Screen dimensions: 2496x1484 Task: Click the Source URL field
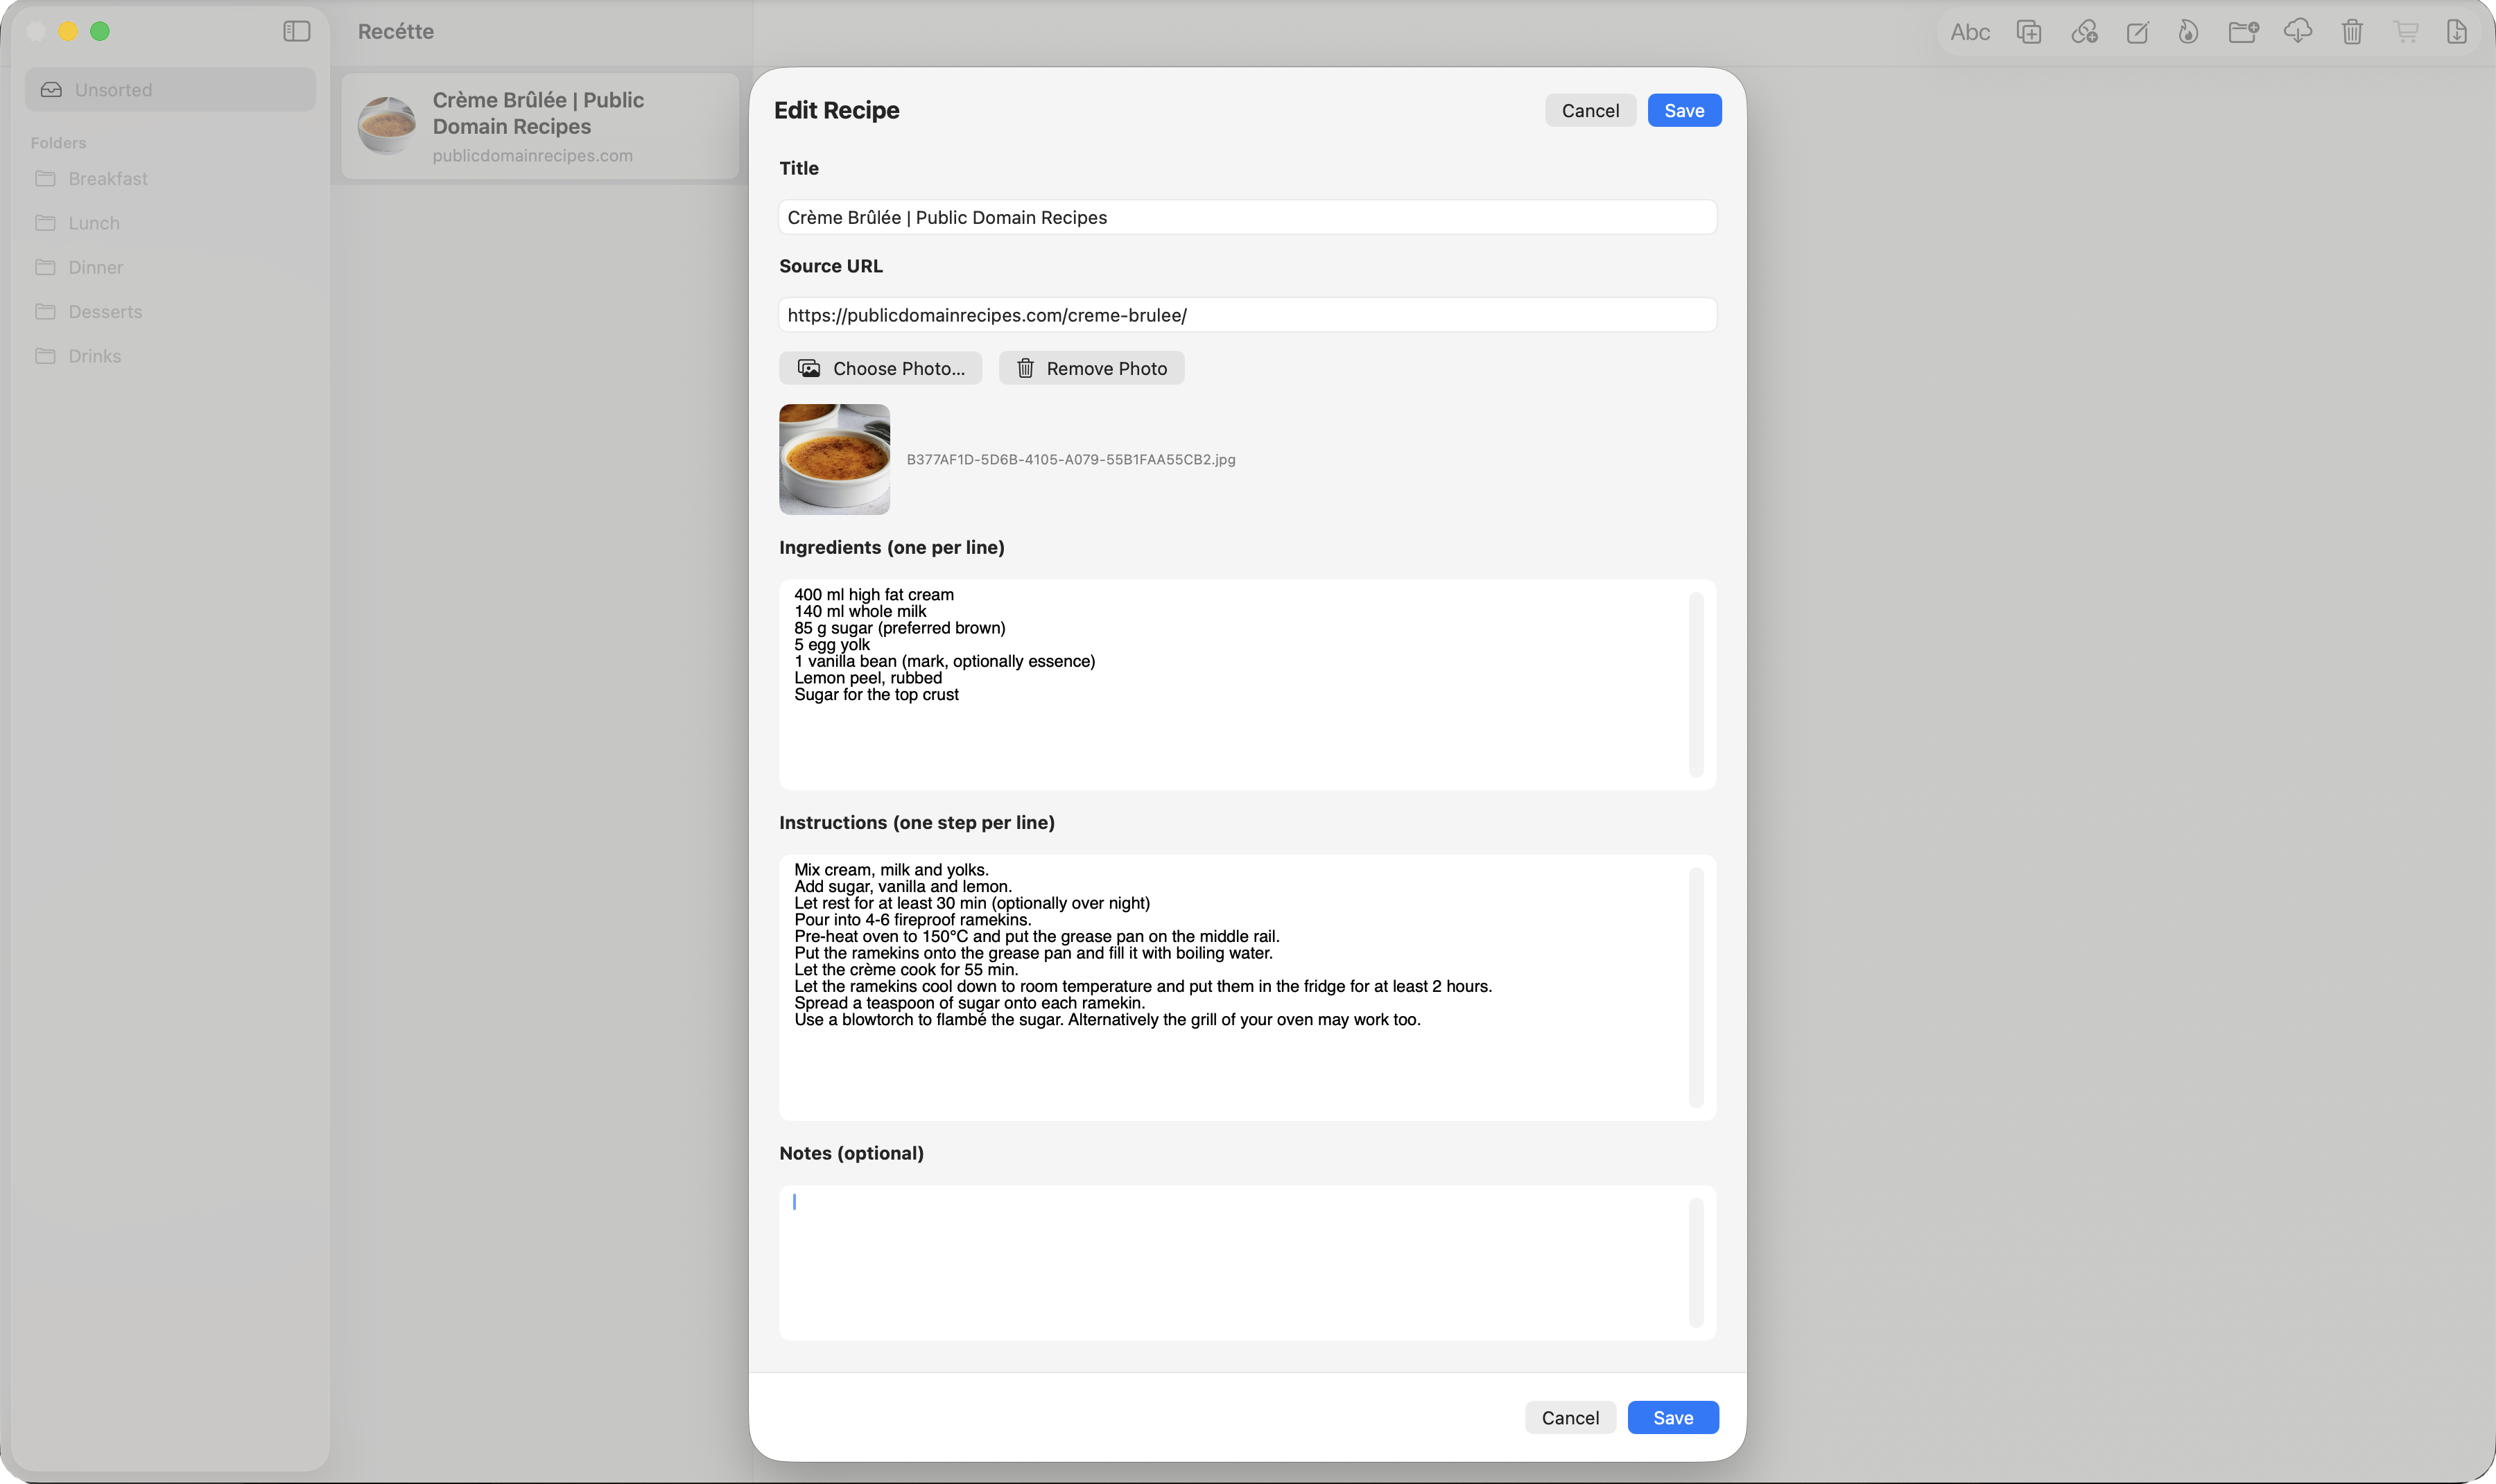(x=1246, y=316)
